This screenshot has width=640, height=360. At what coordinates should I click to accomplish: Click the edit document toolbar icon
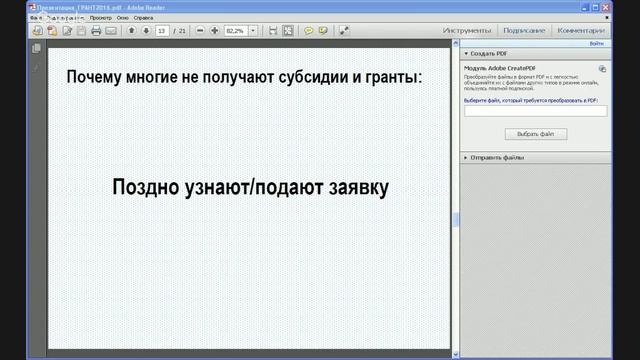[x=67, y=31]
